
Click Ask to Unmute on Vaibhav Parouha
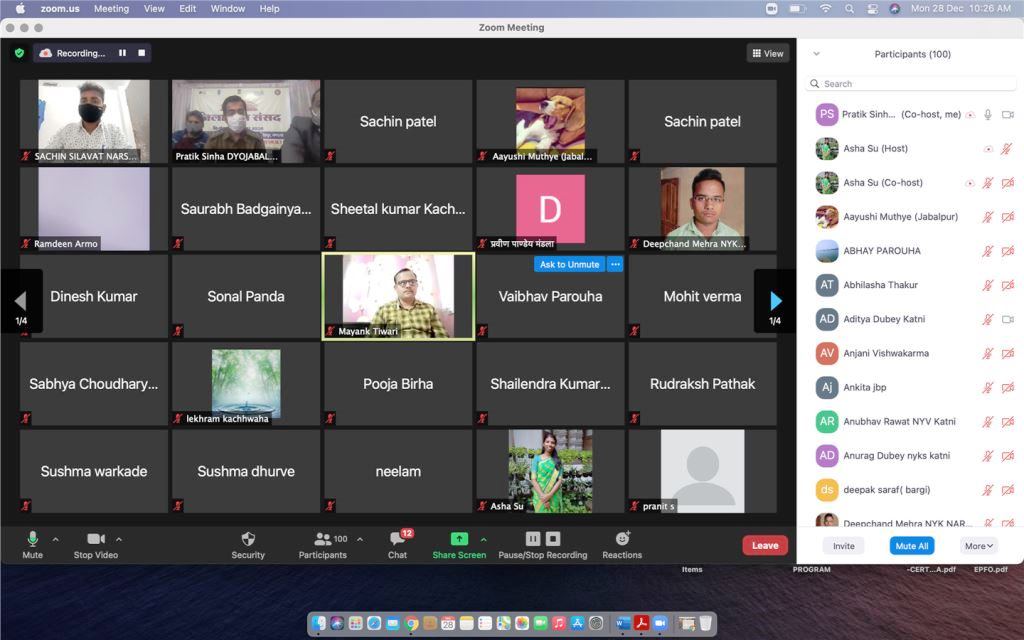[x=569, y=264]
